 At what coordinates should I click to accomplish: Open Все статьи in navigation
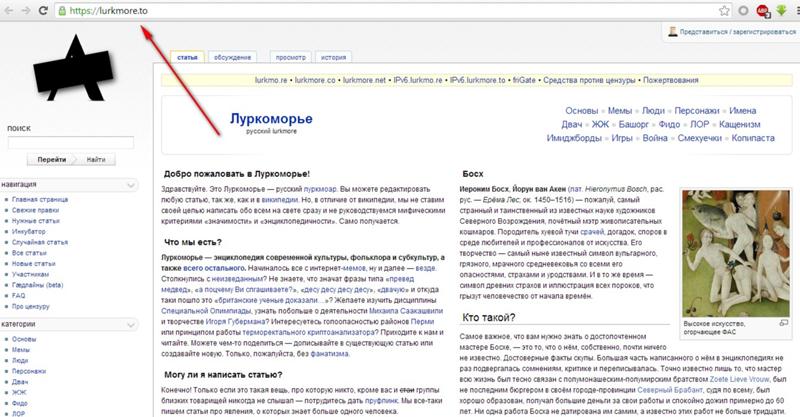[29, 253]
